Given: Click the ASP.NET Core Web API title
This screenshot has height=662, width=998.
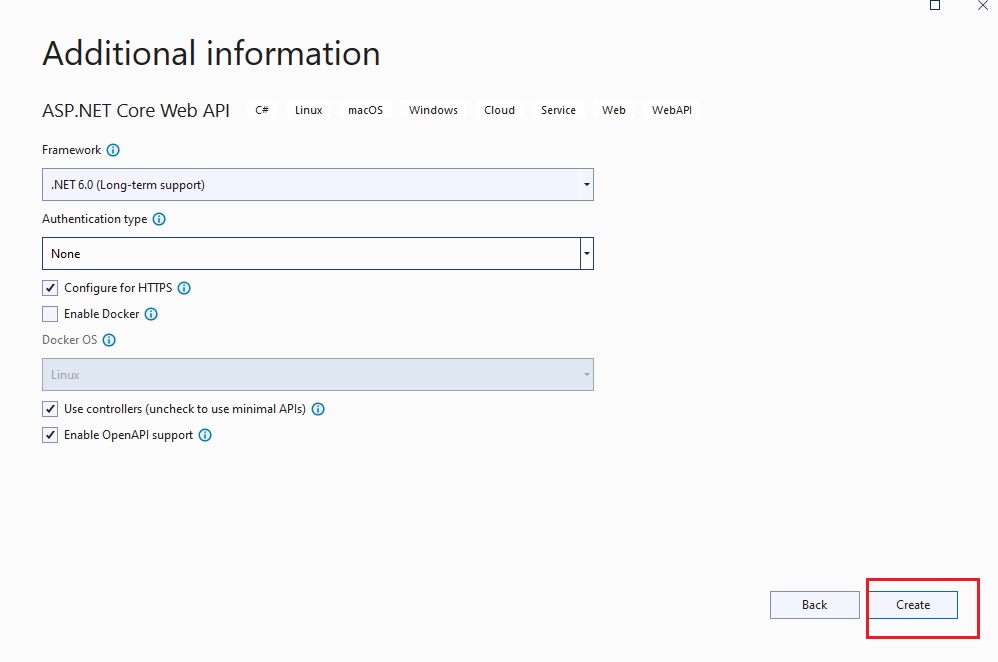Looking at the screenshot, I should (136, 111).
